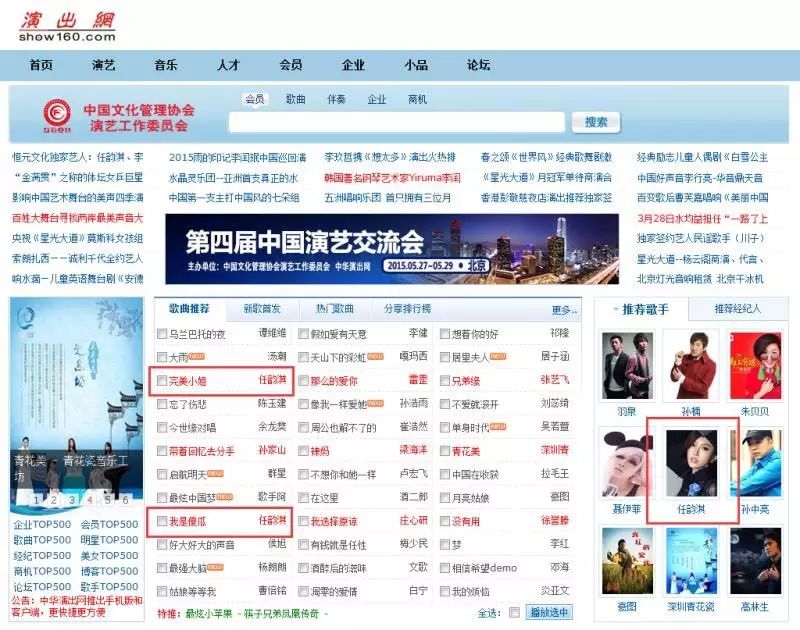Open the 首页 navigation menu item
The height and width of the screenshot is (630, 800).
(x=41, y=65)
